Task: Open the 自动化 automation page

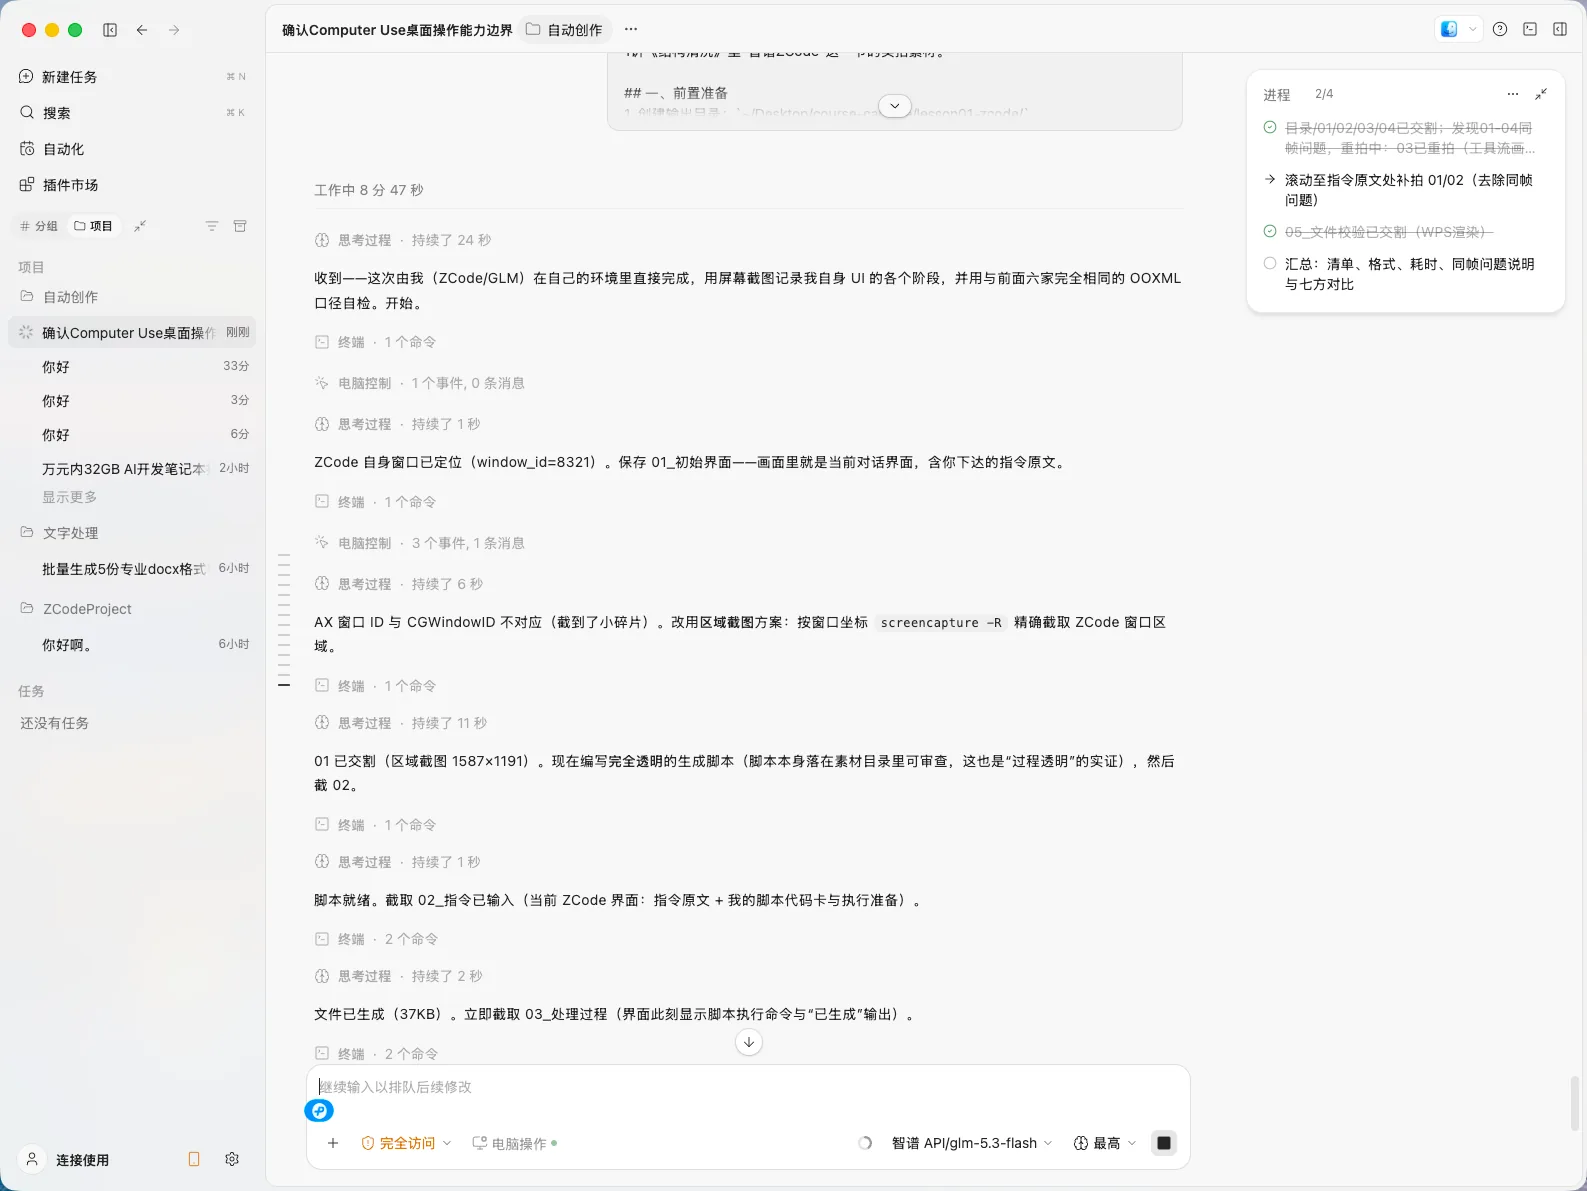Action: pos(132,149)
